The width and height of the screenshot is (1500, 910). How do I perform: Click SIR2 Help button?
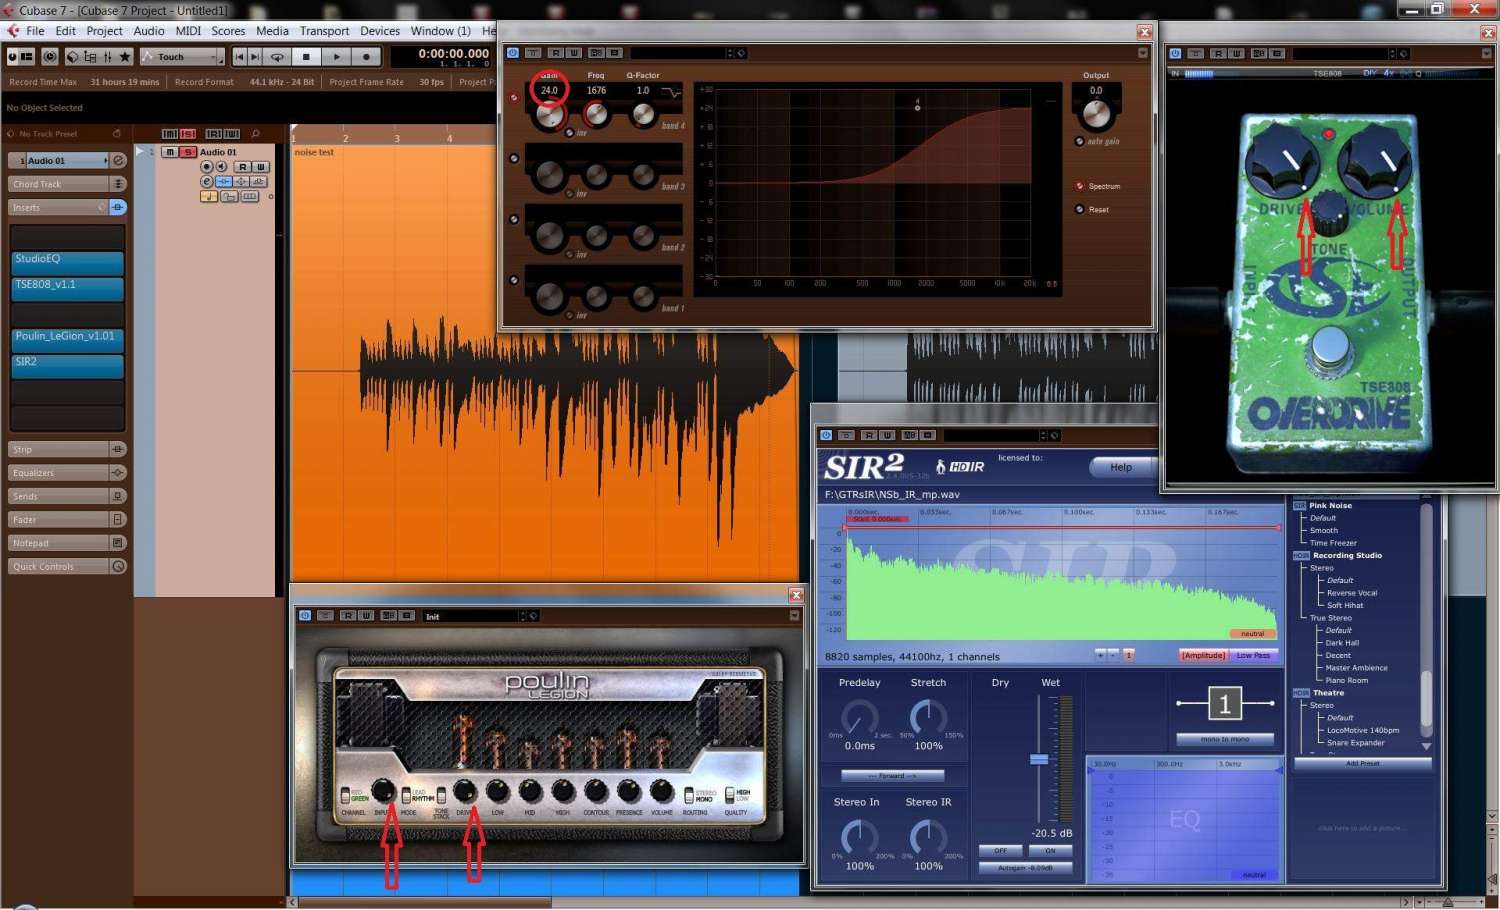coord(1121,467)
